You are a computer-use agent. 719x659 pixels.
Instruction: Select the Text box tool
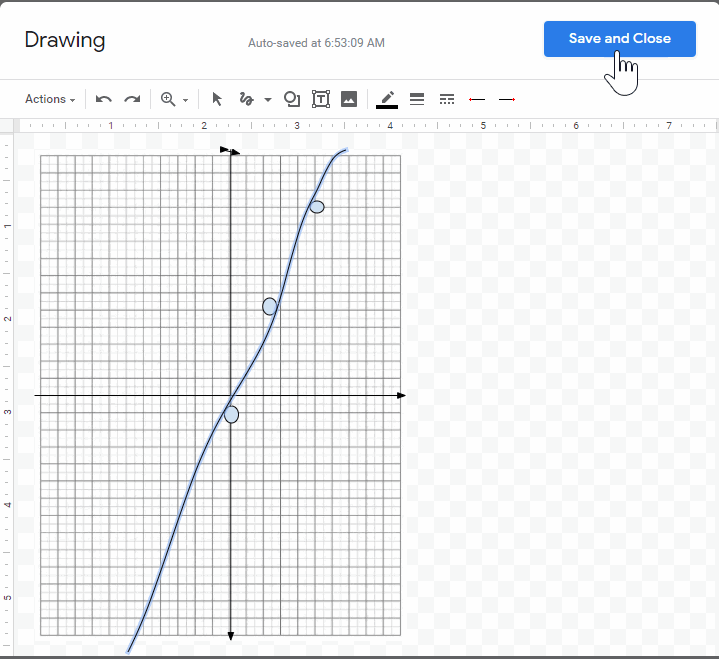pos(321,99)
